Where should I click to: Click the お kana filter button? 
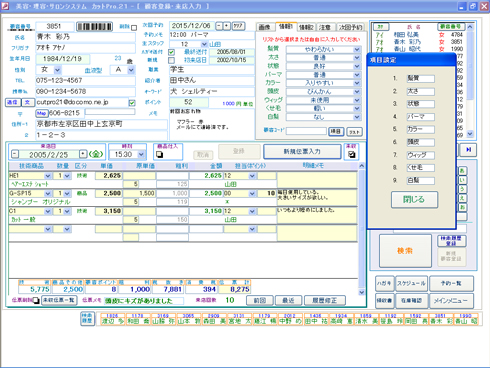click(x=462, y=207)
